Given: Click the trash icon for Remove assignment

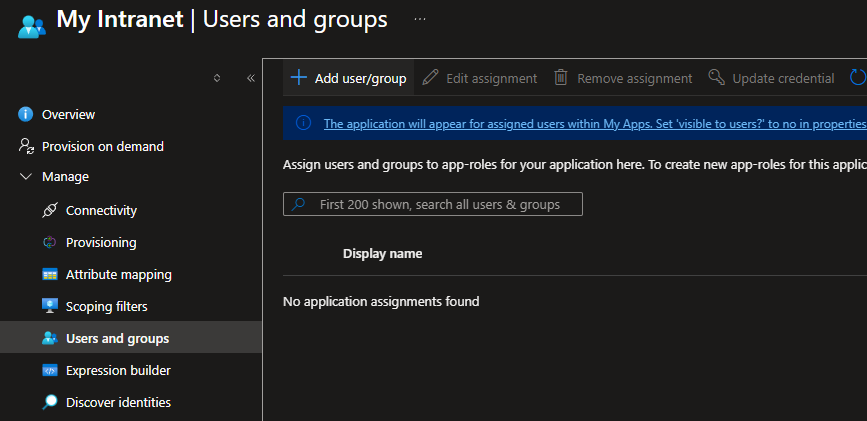Looking at the screenshot, I should point(561,77).
